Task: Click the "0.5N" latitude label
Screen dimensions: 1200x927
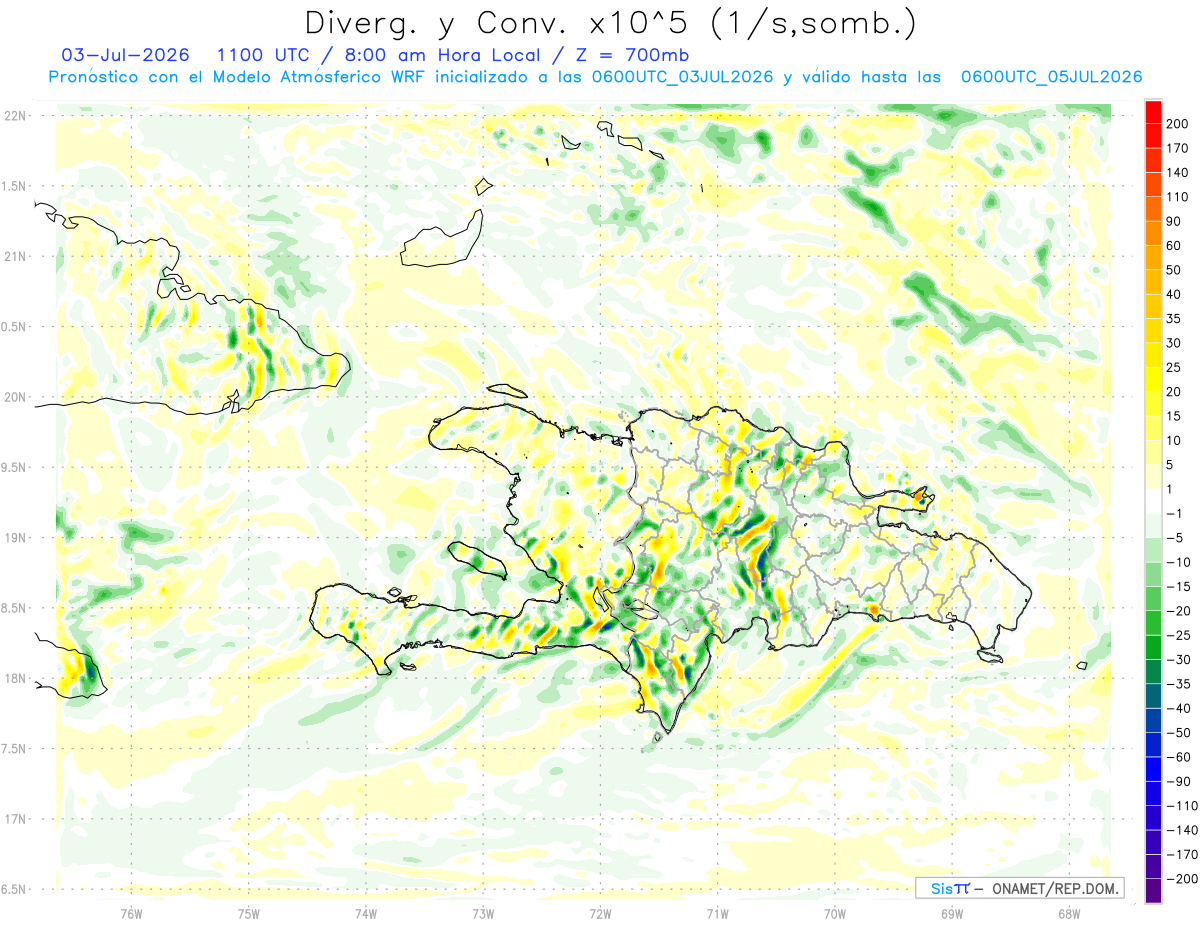Action: pyautogui.click(x=15, y=327)
